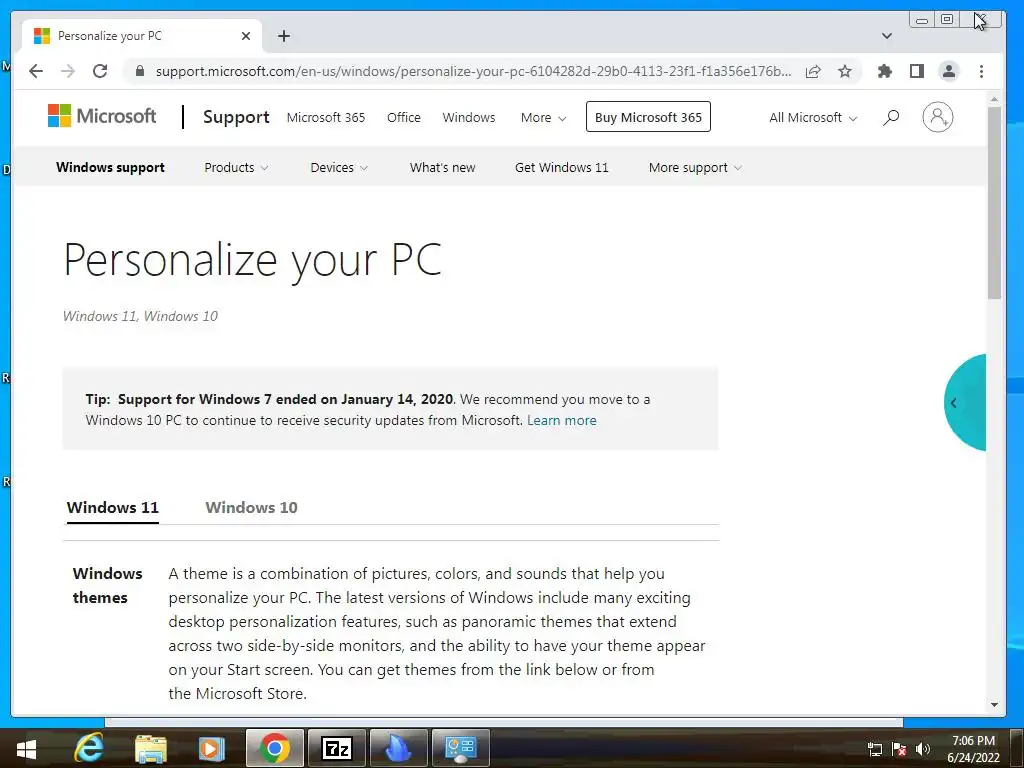Open the Get Windows 11 menu item
The height and width of the screenshot is (768, 1024).
pos(562,167)
